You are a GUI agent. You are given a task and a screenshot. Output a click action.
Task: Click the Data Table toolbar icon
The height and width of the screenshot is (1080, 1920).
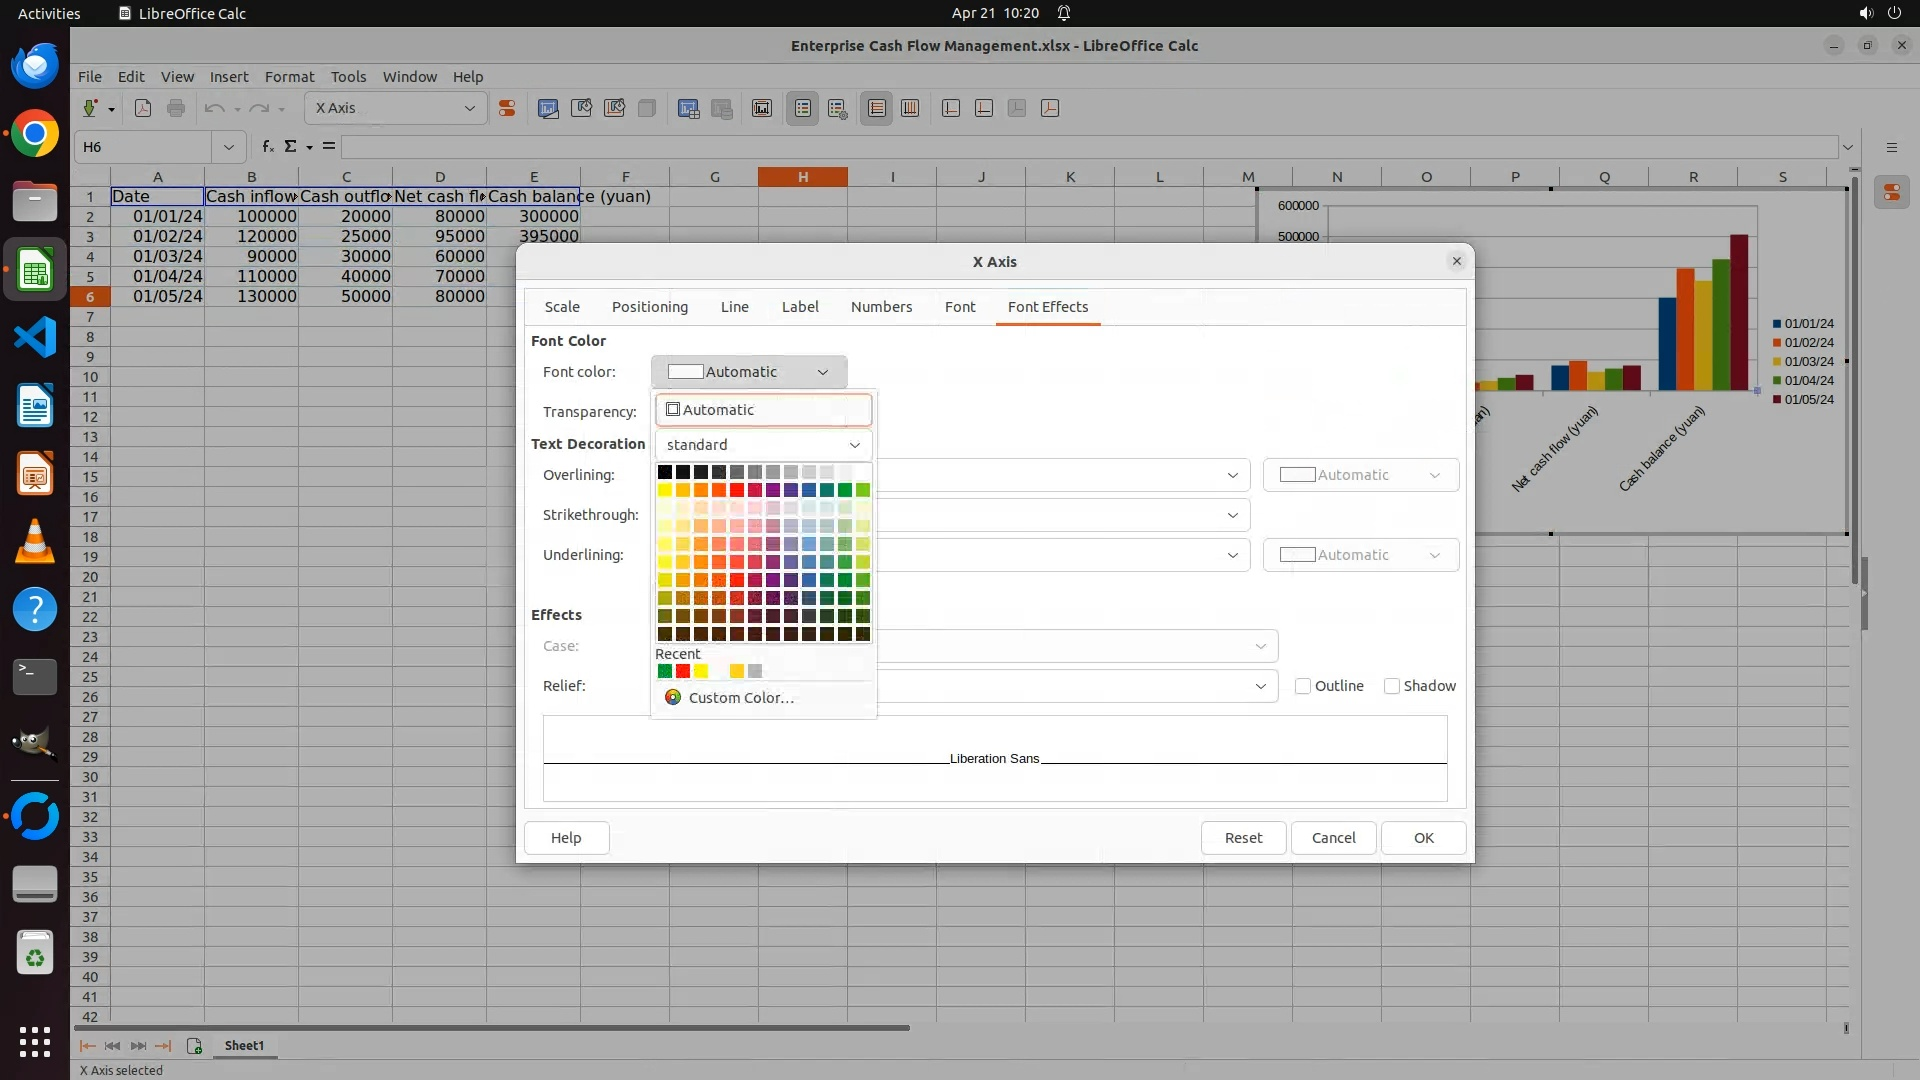point(688,108)
